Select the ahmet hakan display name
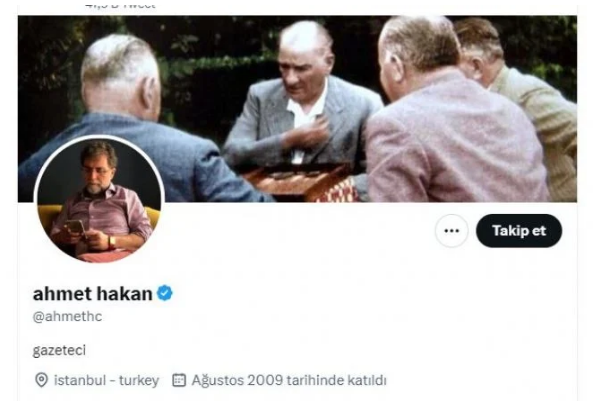Screen dimensions: 595x401 [x=93, y=294]
